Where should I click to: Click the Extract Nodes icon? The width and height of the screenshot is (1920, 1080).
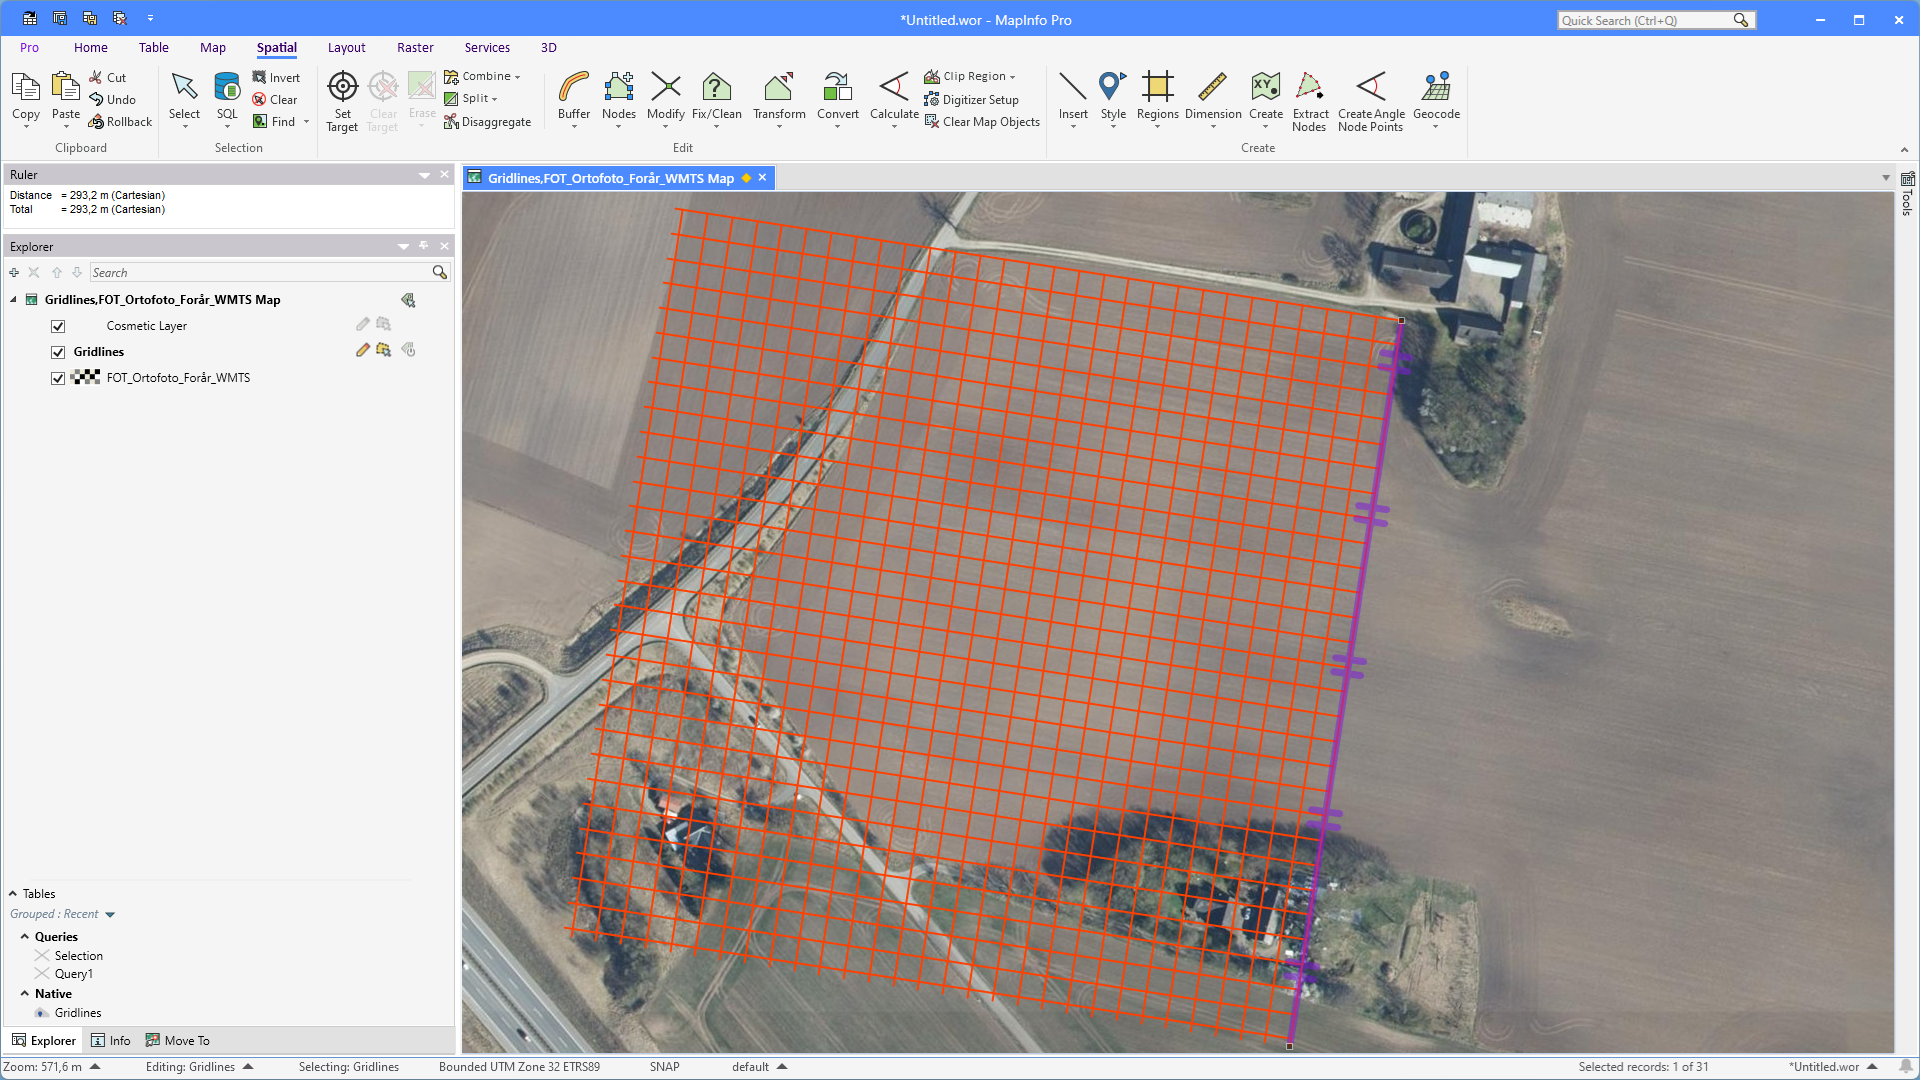[x=1309, y=88]
